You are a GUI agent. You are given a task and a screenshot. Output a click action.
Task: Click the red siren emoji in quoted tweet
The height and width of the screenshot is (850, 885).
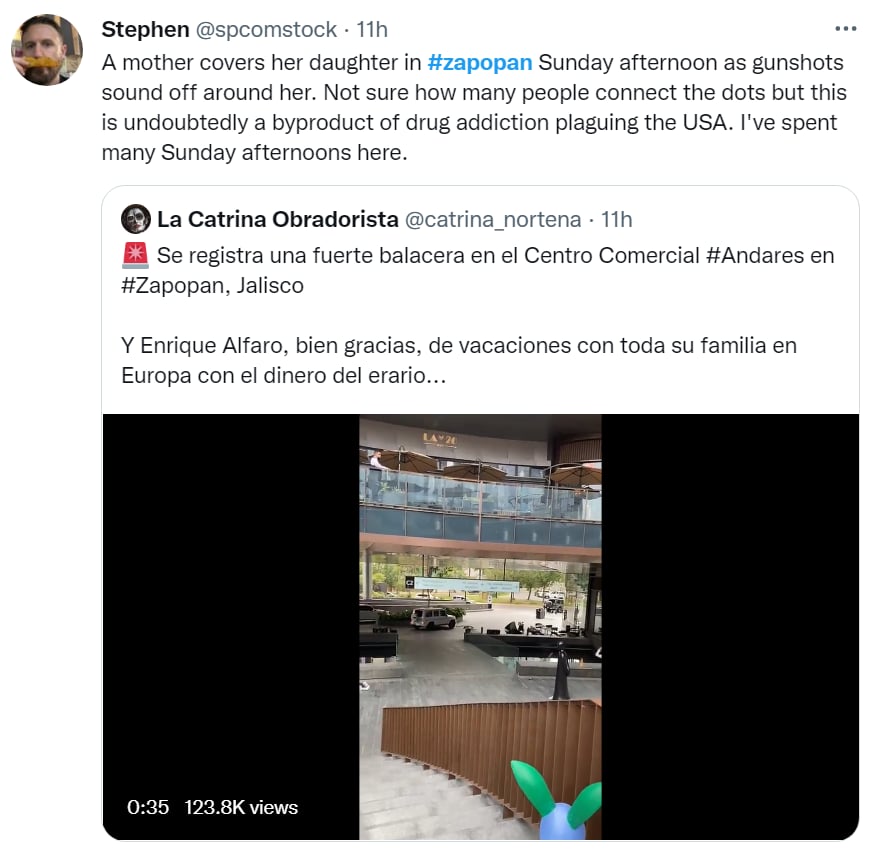click(135, 256)
